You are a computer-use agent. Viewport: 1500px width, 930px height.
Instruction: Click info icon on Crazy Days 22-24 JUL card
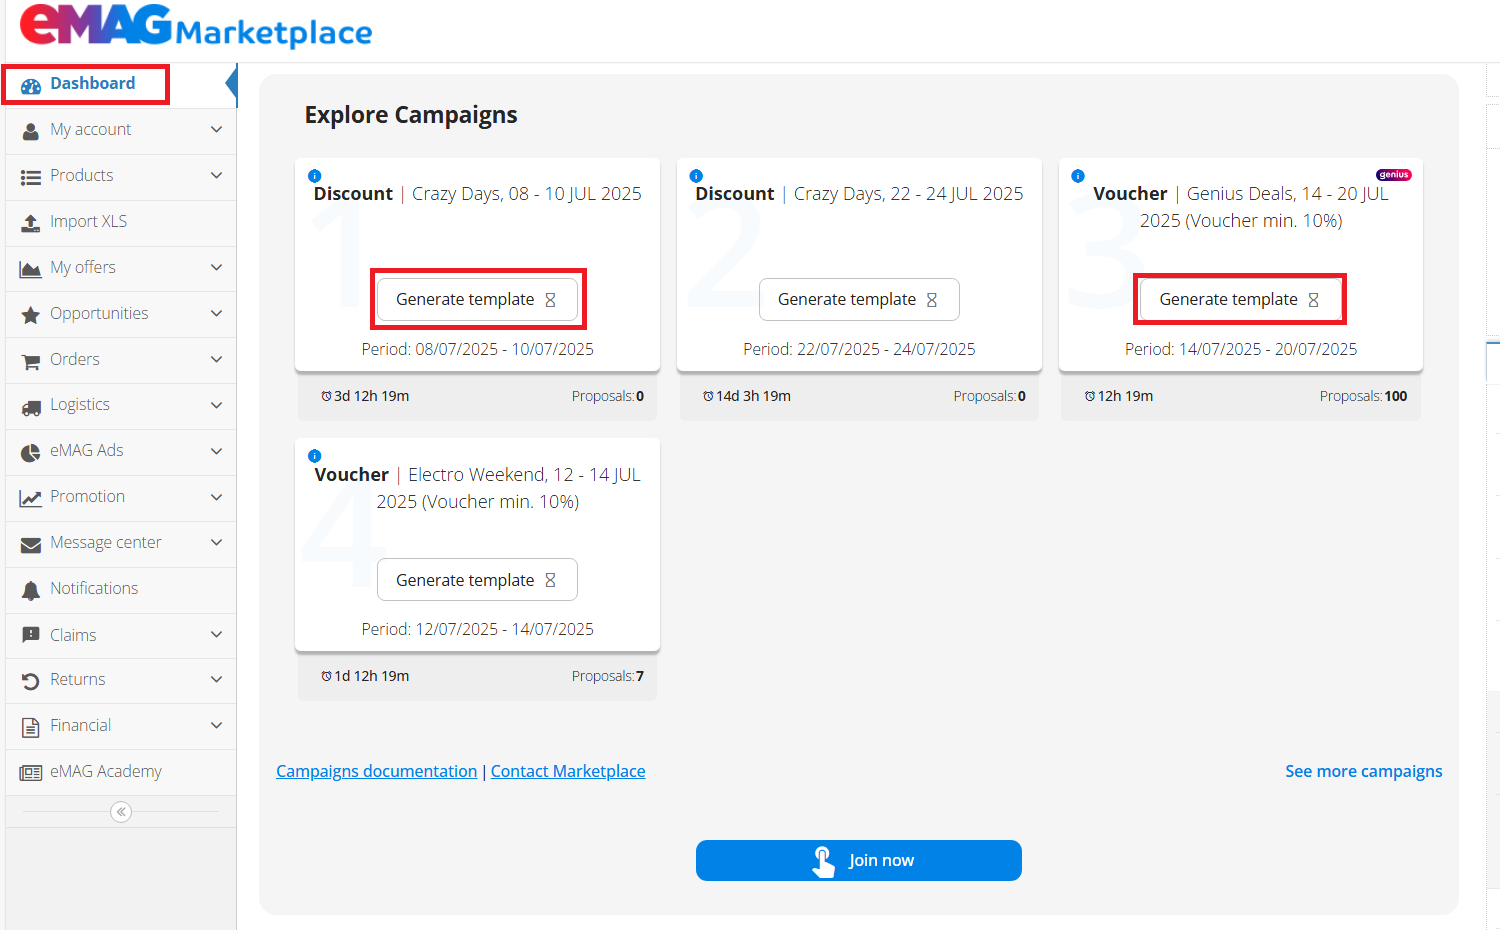697,175
